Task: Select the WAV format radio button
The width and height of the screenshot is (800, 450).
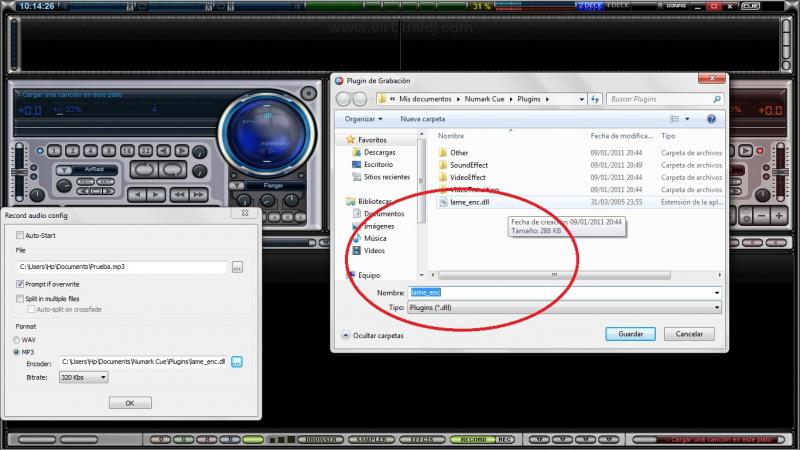Action: click(x=16, y=340)
